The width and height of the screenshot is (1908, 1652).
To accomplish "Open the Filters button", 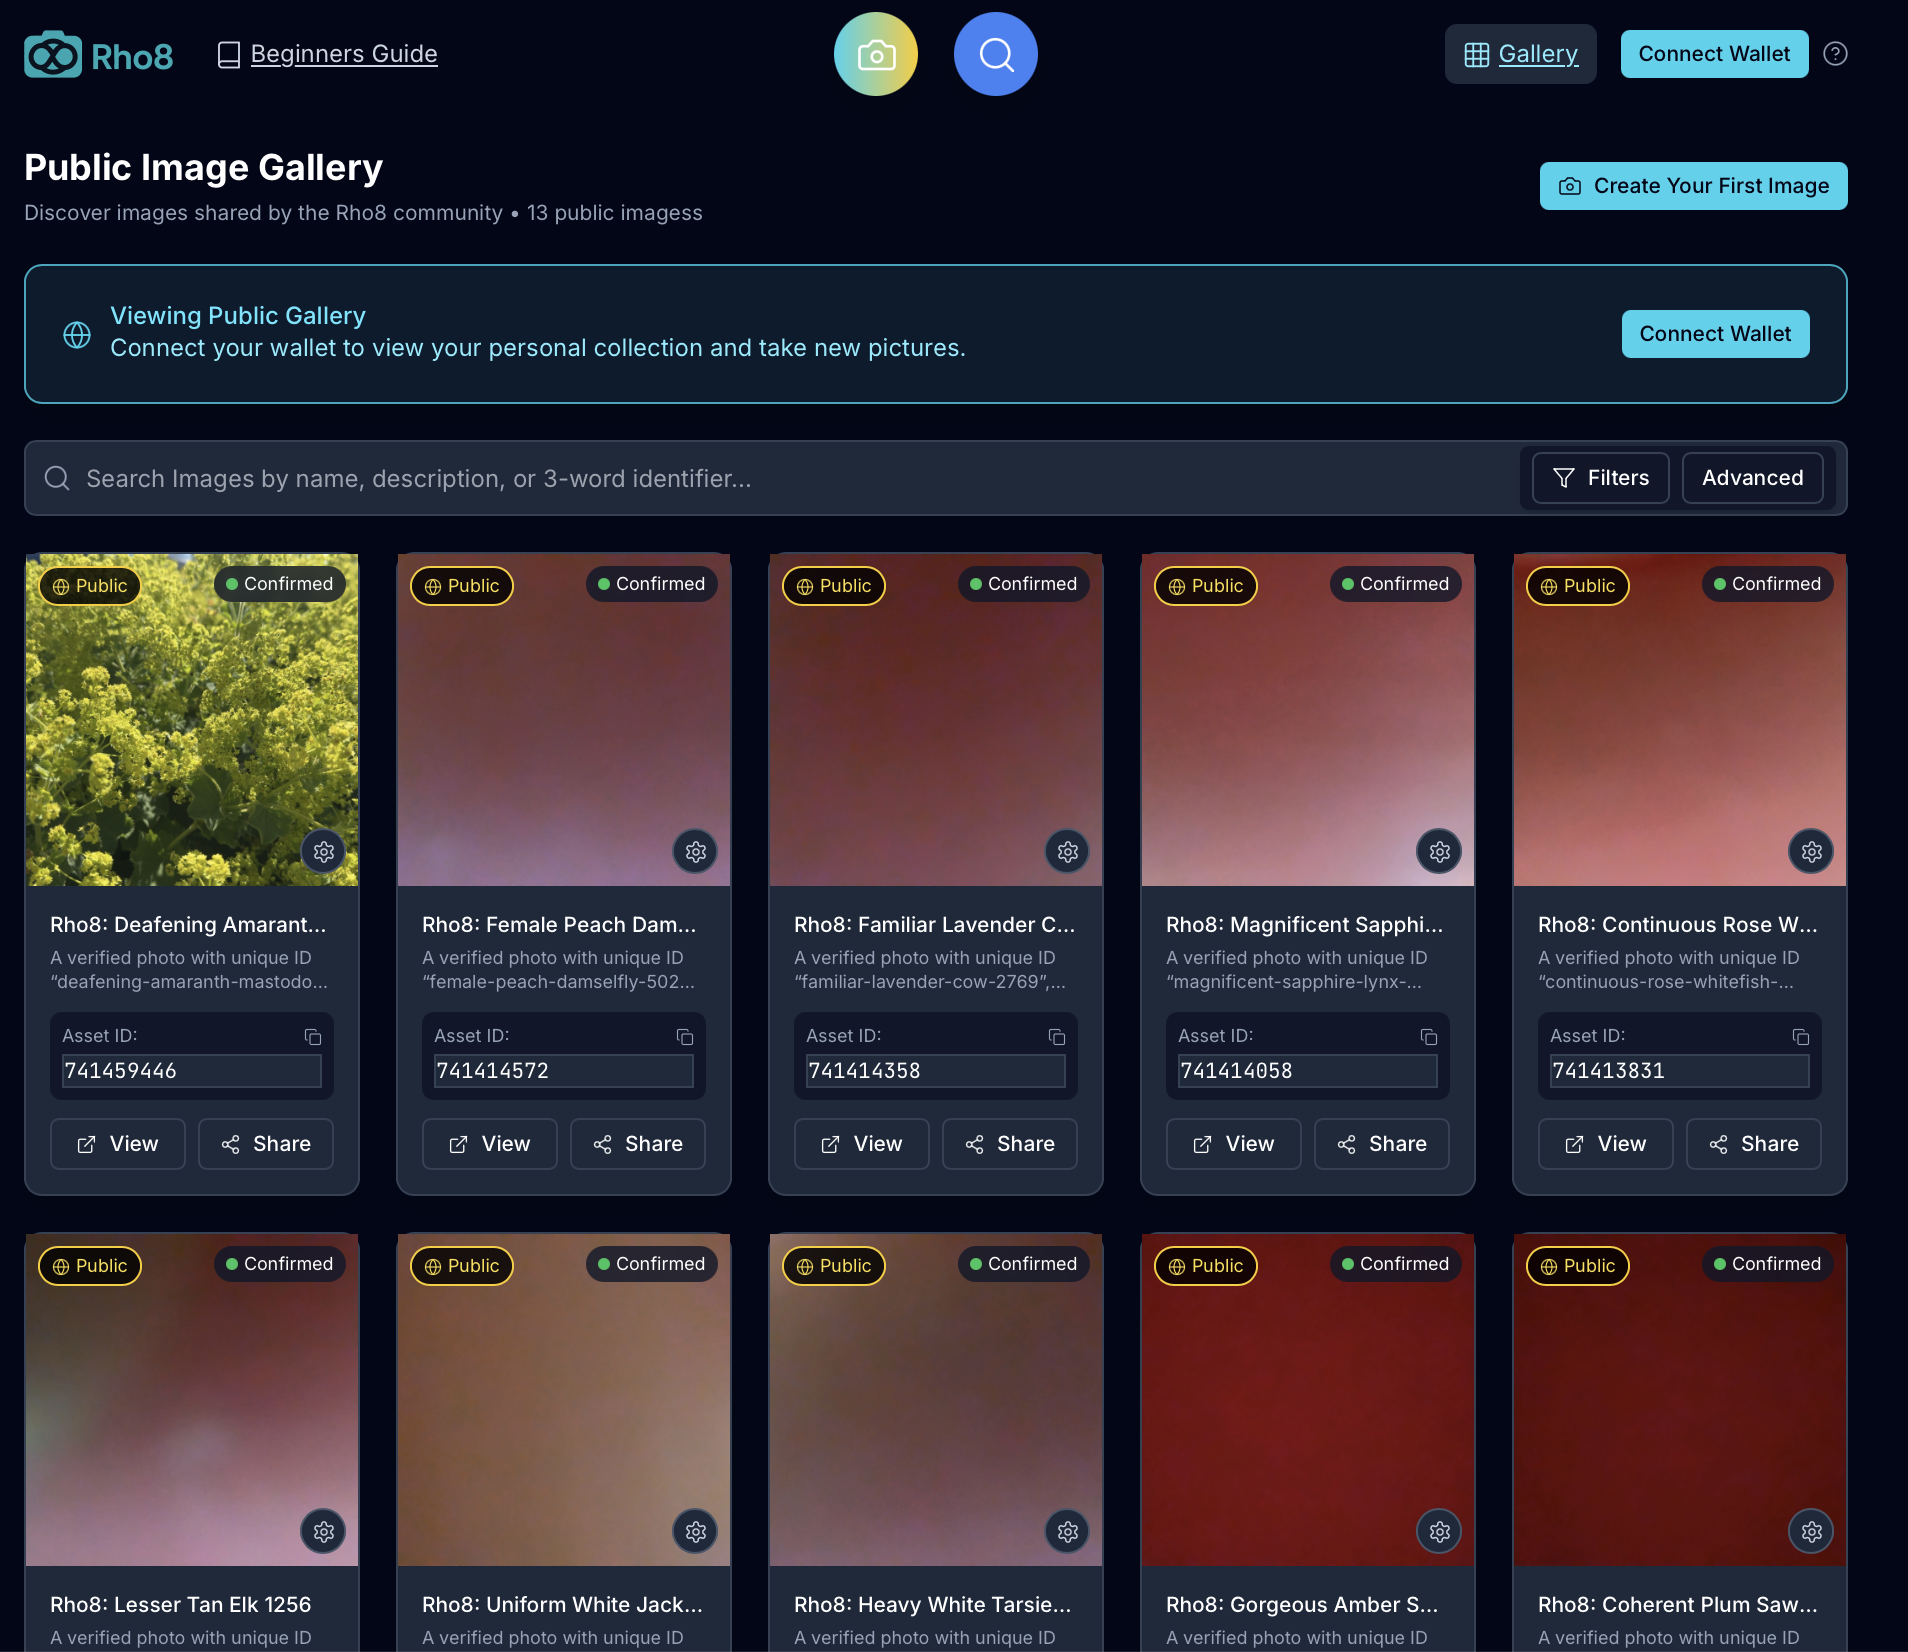I will (1601, 478).
